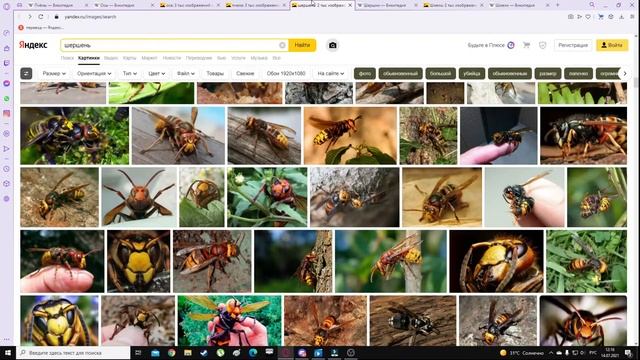Open Messenger in the browser sidebar

tap(6, 83)
